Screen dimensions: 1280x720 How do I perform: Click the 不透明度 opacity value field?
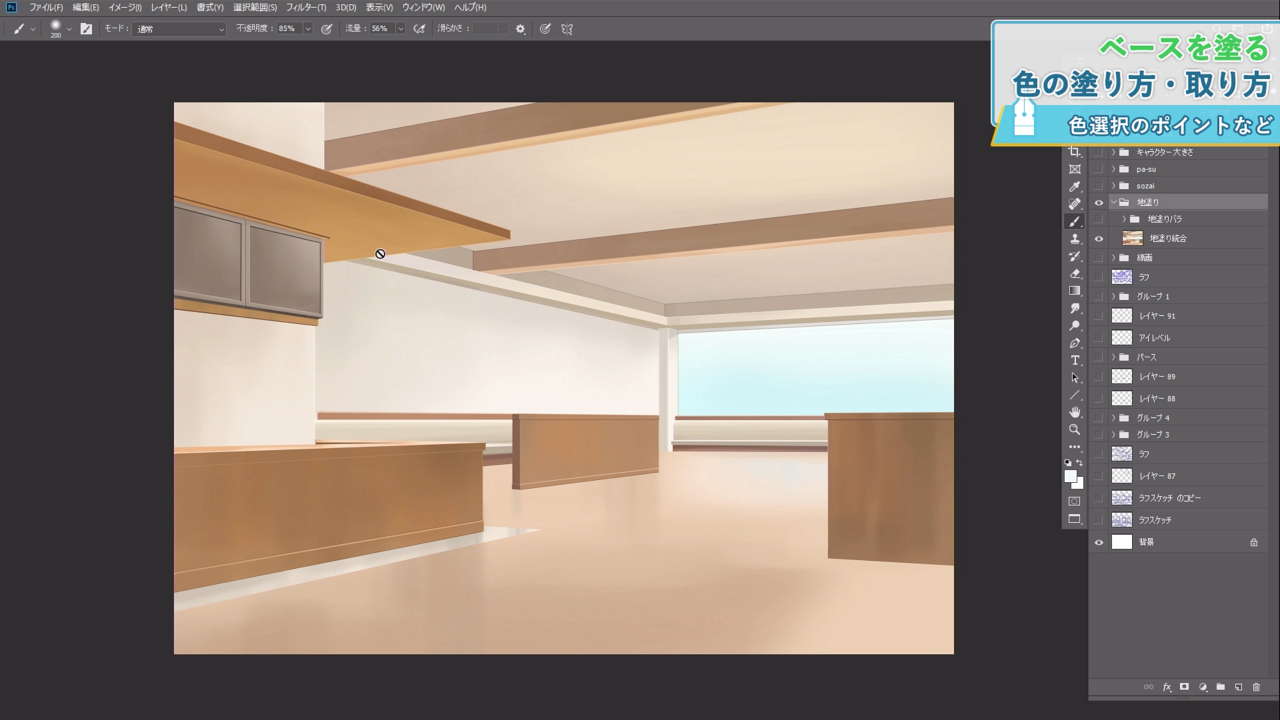[x=288, y=29]
